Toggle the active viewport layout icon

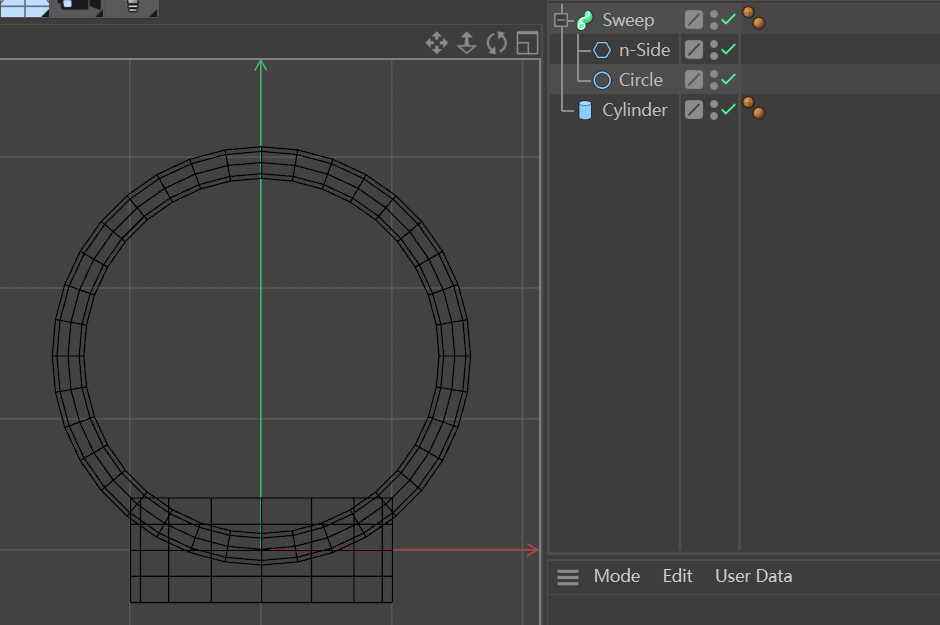[x=528, y=43]
